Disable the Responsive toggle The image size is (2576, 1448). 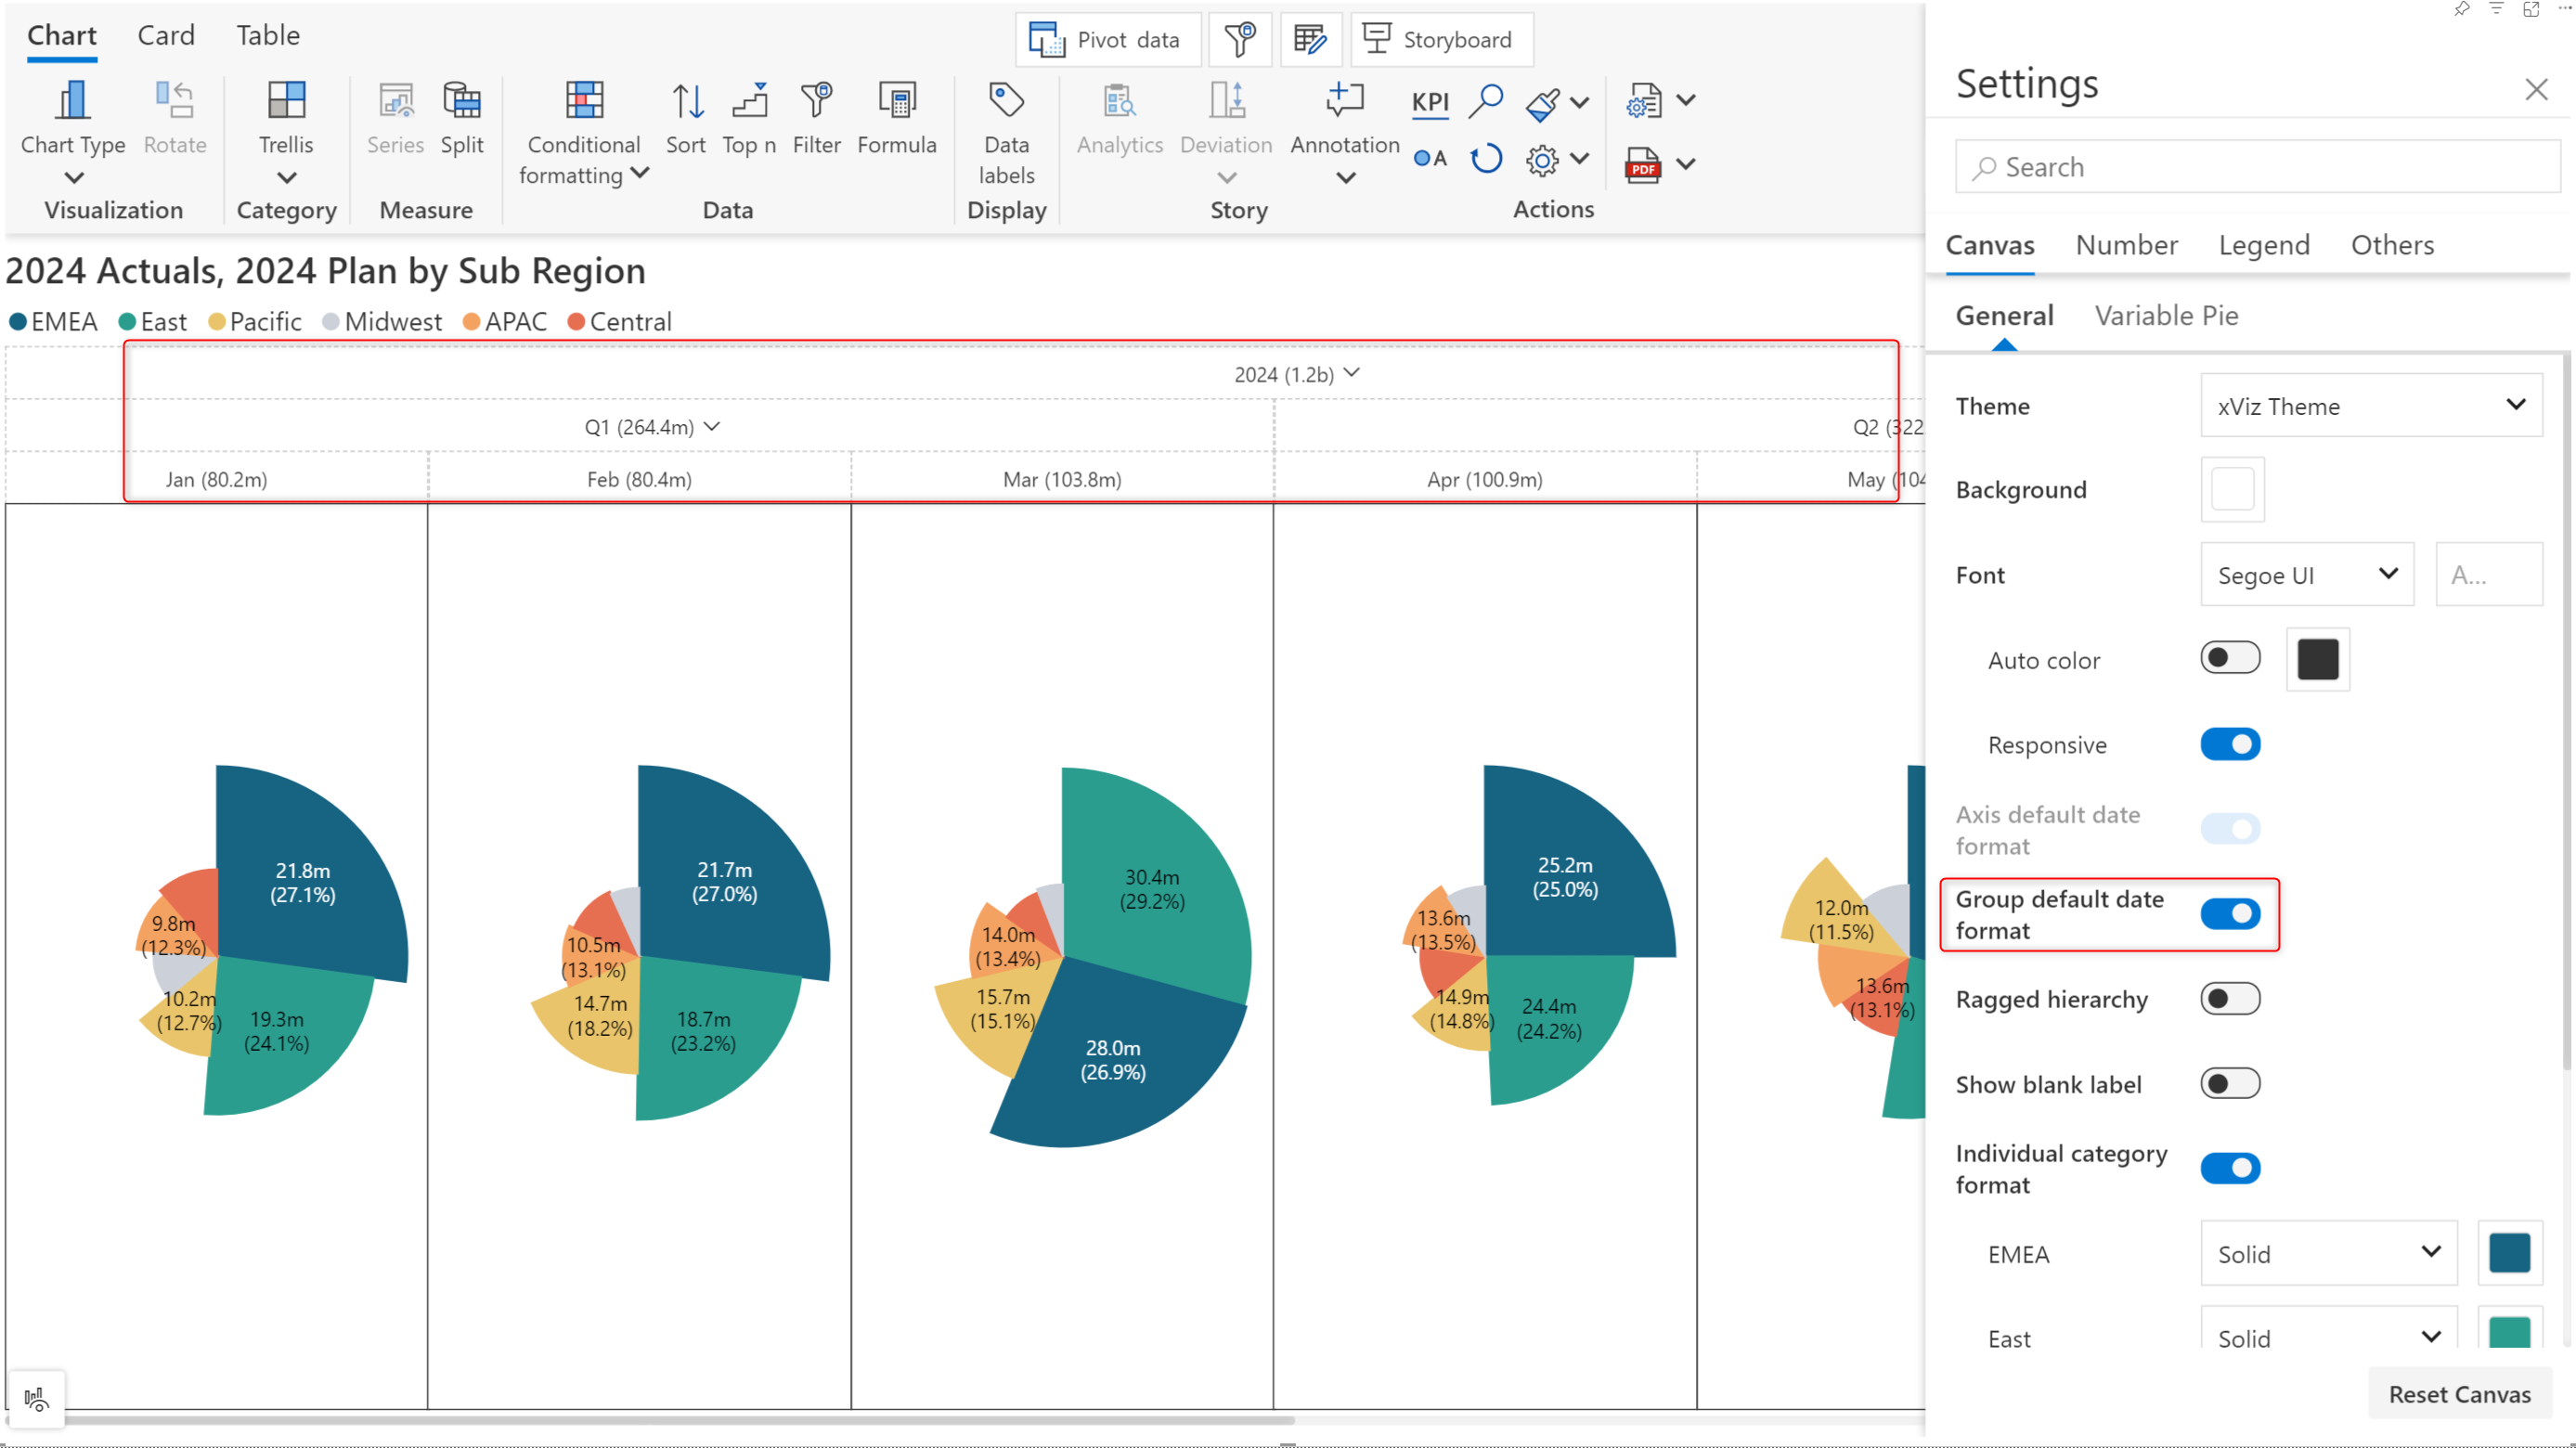(x=2230, y=744)
